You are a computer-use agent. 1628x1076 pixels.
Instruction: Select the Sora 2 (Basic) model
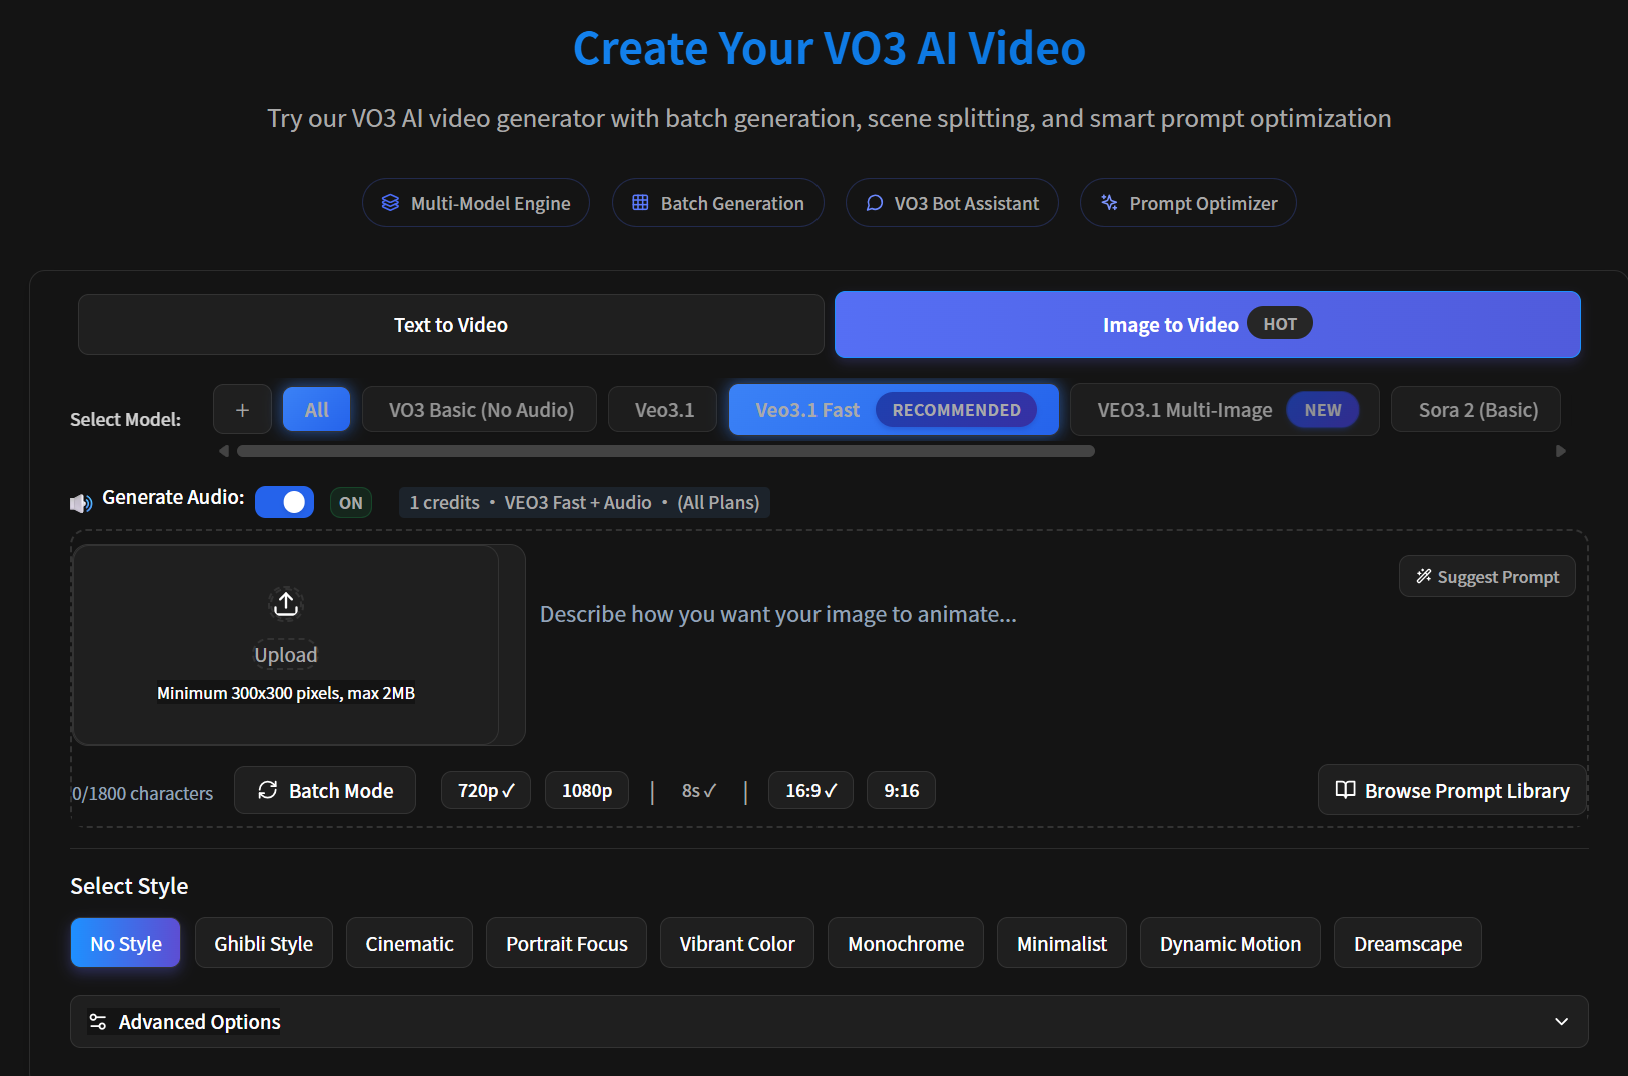pyautogui.click(x=1477, y=410)
